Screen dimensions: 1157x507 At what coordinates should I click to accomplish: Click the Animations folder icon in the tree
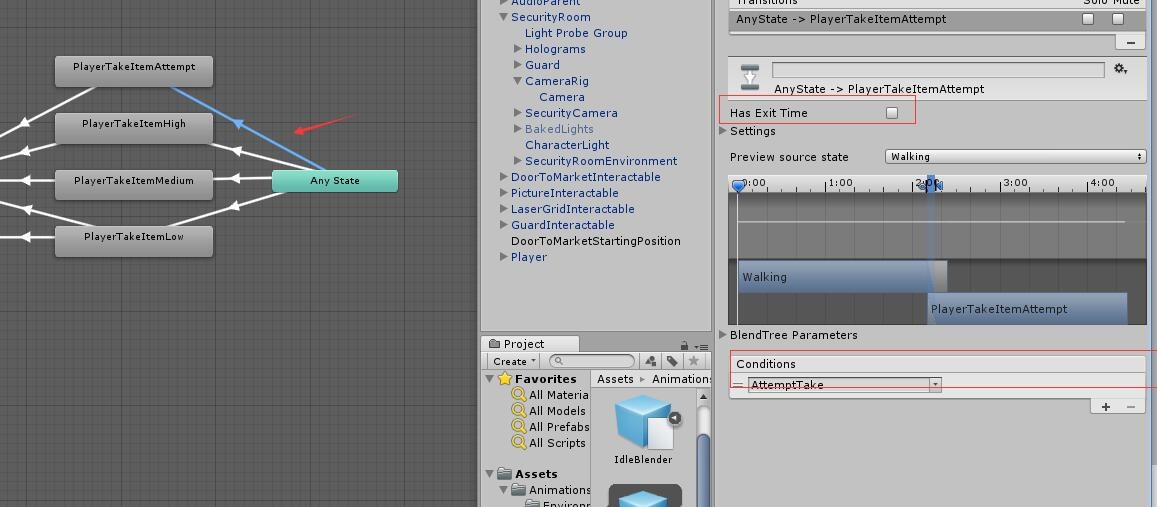coord(519,490)
